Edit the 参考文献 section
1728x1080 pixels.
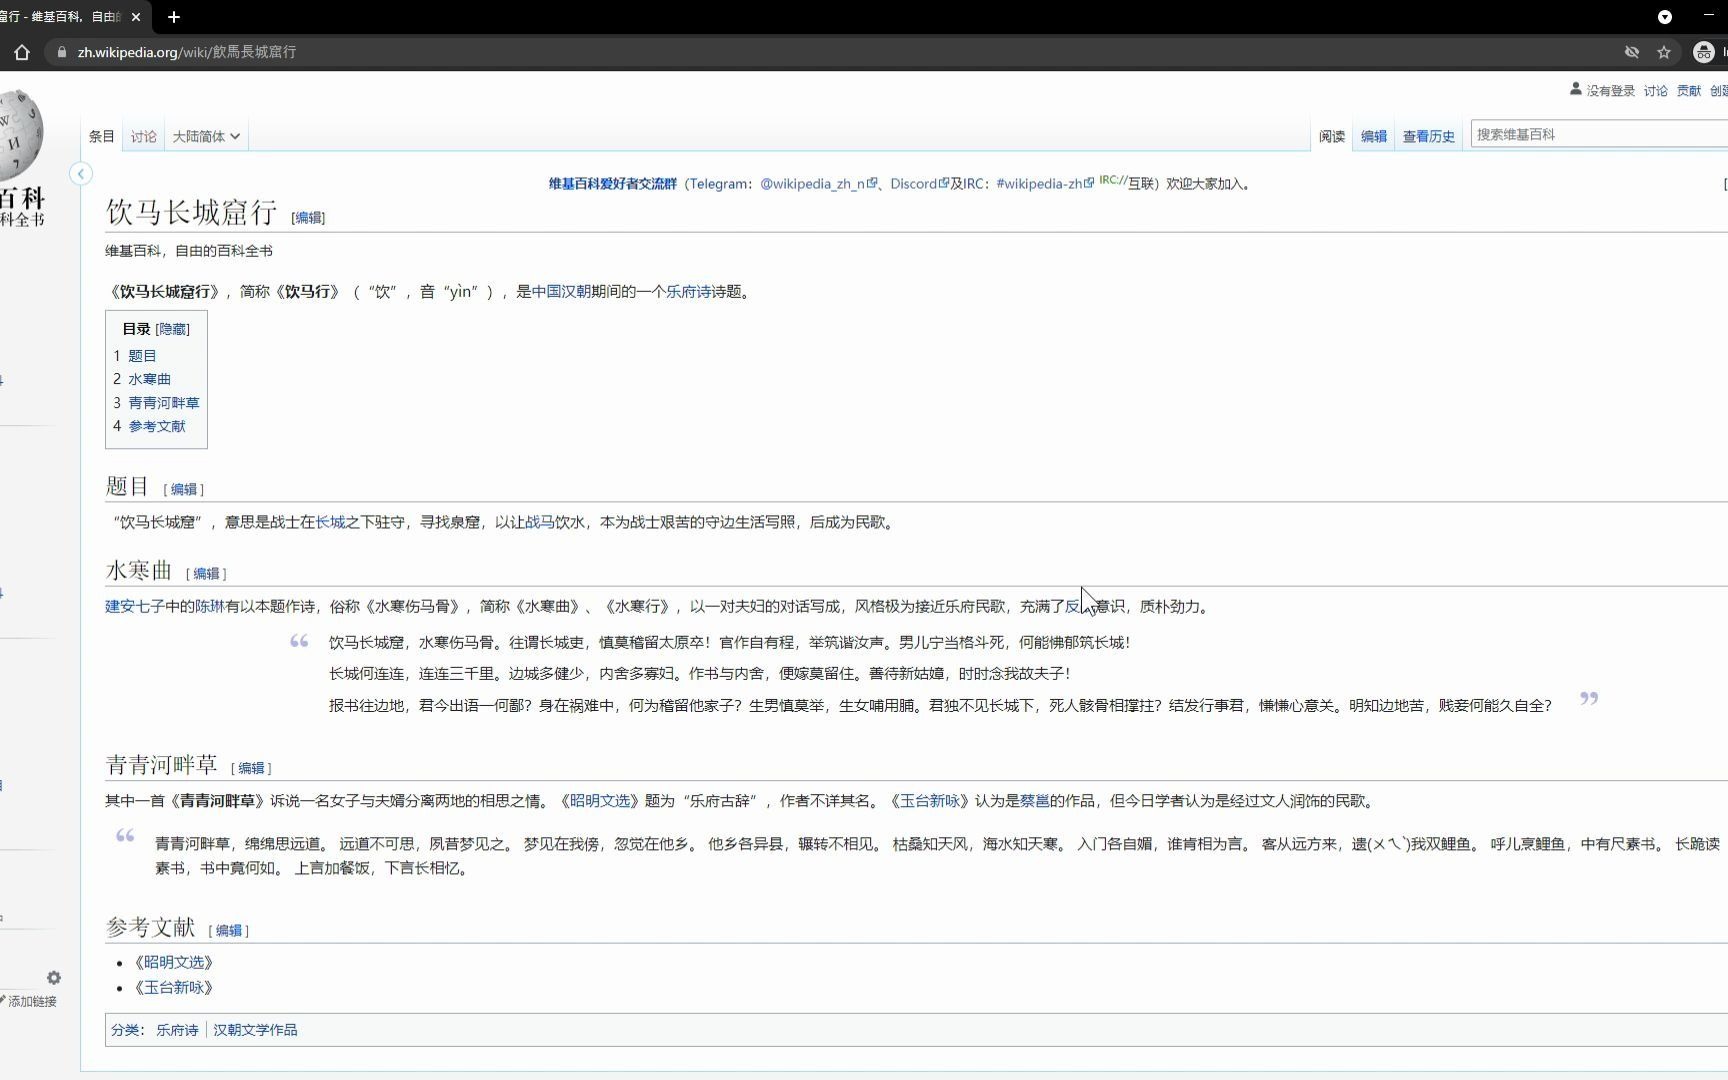point(228,930)
